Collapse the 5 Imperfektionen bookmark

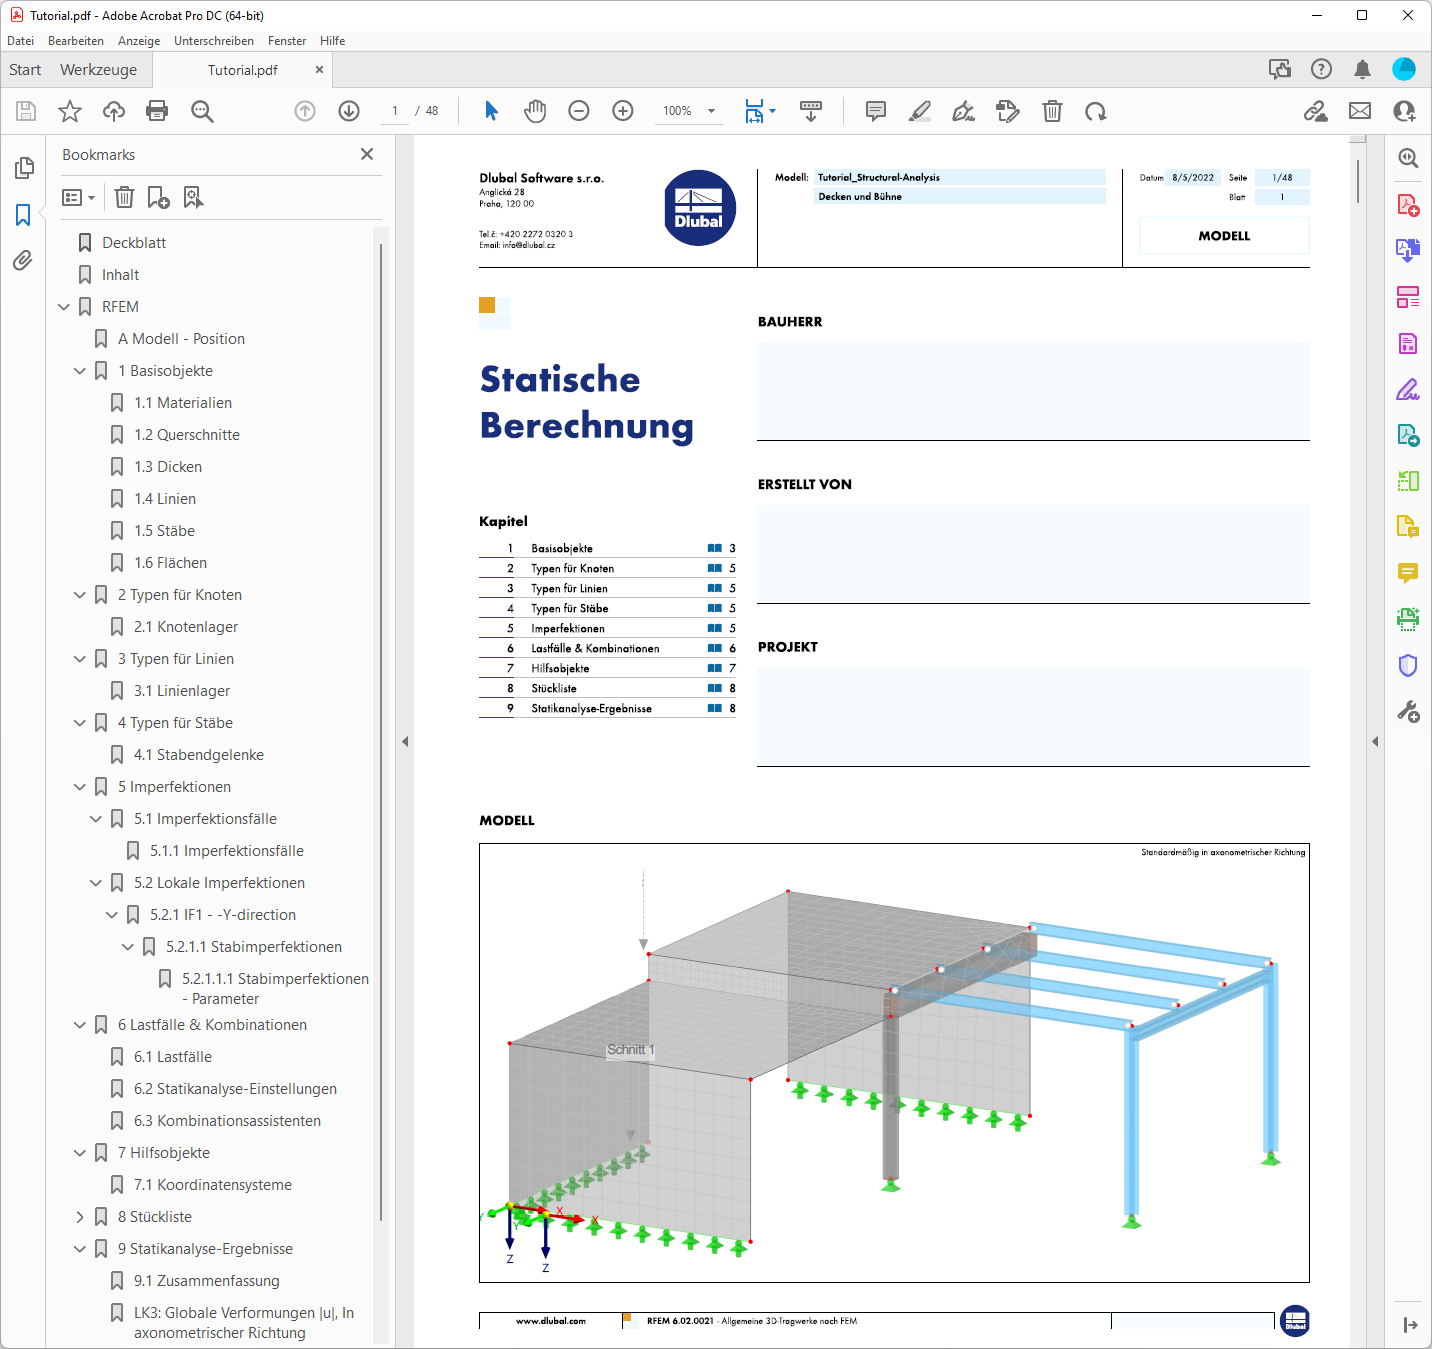[80, 787]
